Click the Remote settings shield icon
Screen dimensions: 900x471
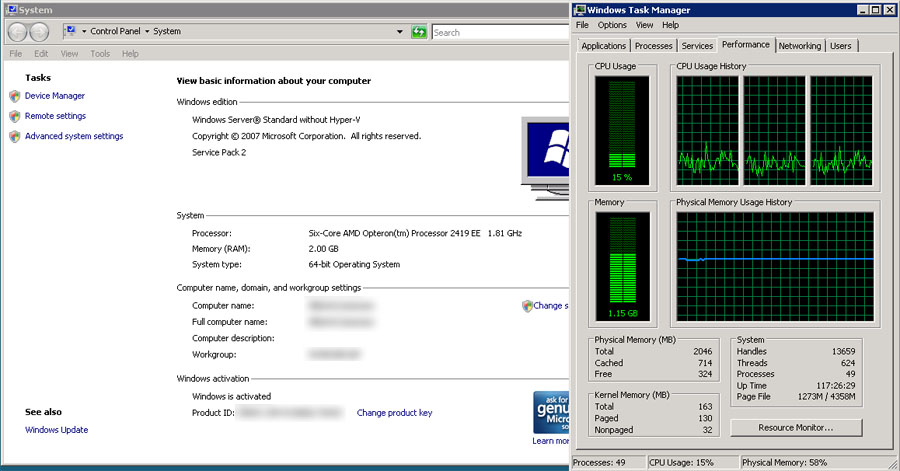click(14, 116)
